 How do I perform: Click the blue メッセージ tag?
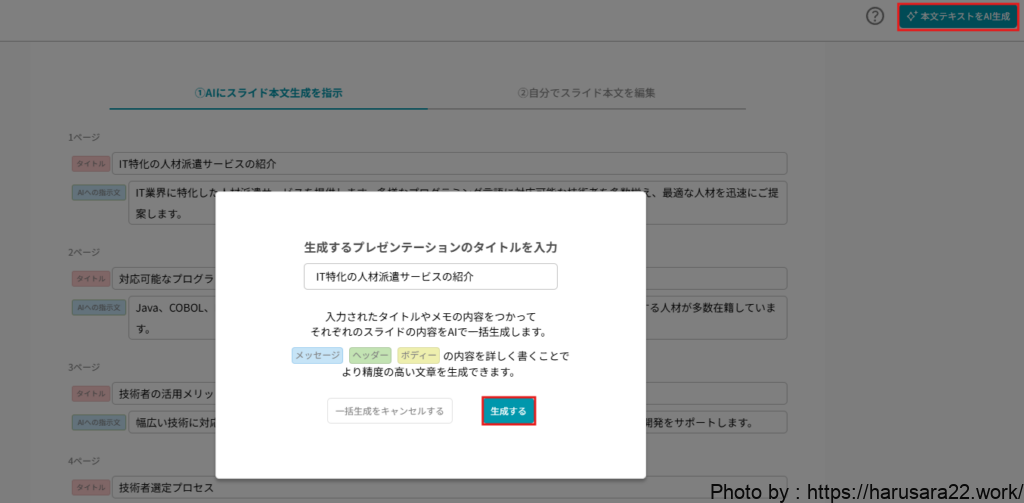tap(317, 355)
